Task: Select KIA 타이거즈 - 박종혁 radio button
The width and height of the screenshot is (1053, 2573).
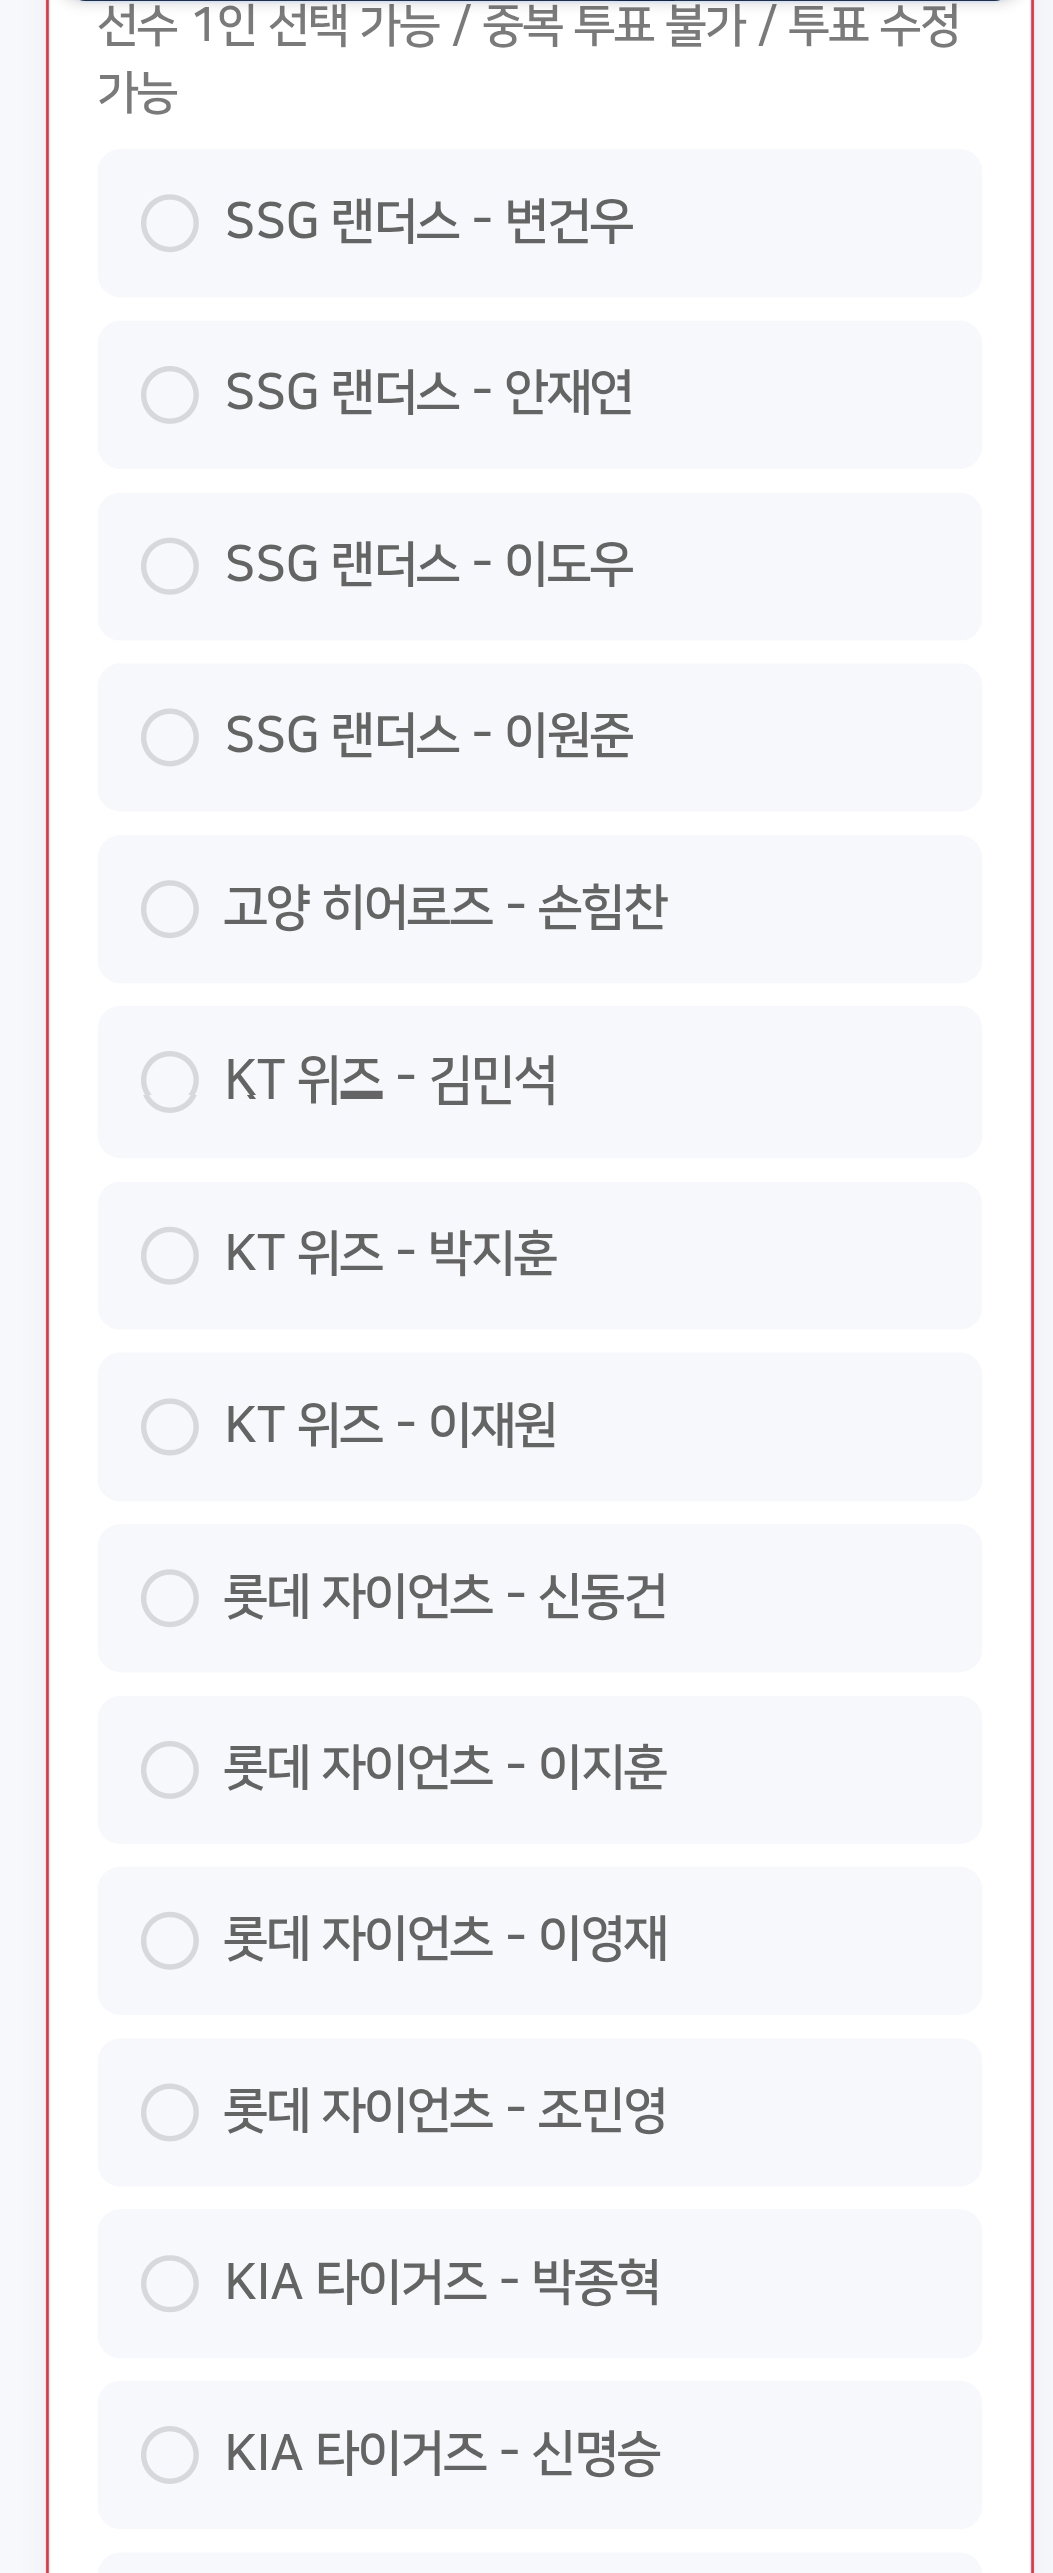Action: pos(169,2283)
